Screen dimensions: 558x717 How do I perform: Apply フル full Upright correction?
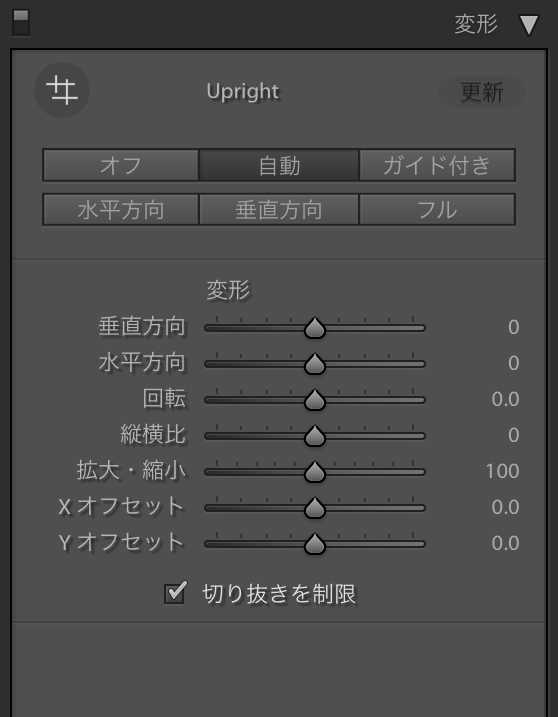click(437, 209)
